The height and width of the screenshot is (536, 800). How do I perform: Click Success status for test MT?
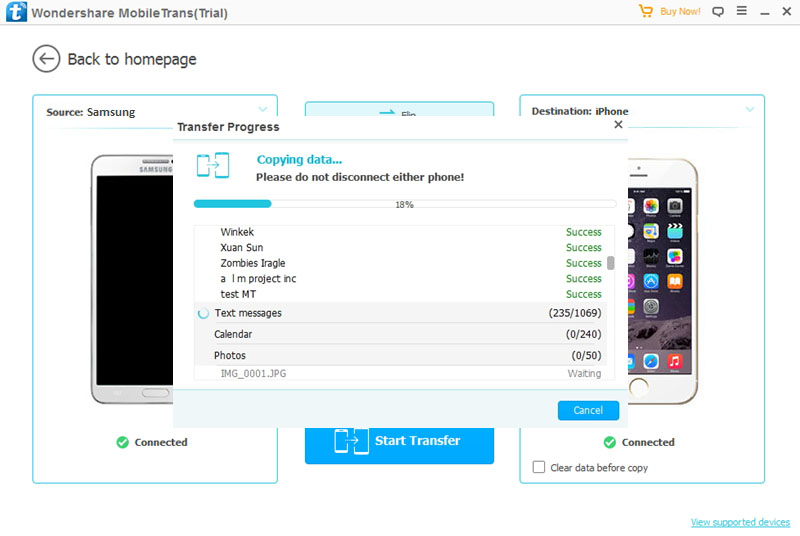pyautogui.click(x=584, y=294)
